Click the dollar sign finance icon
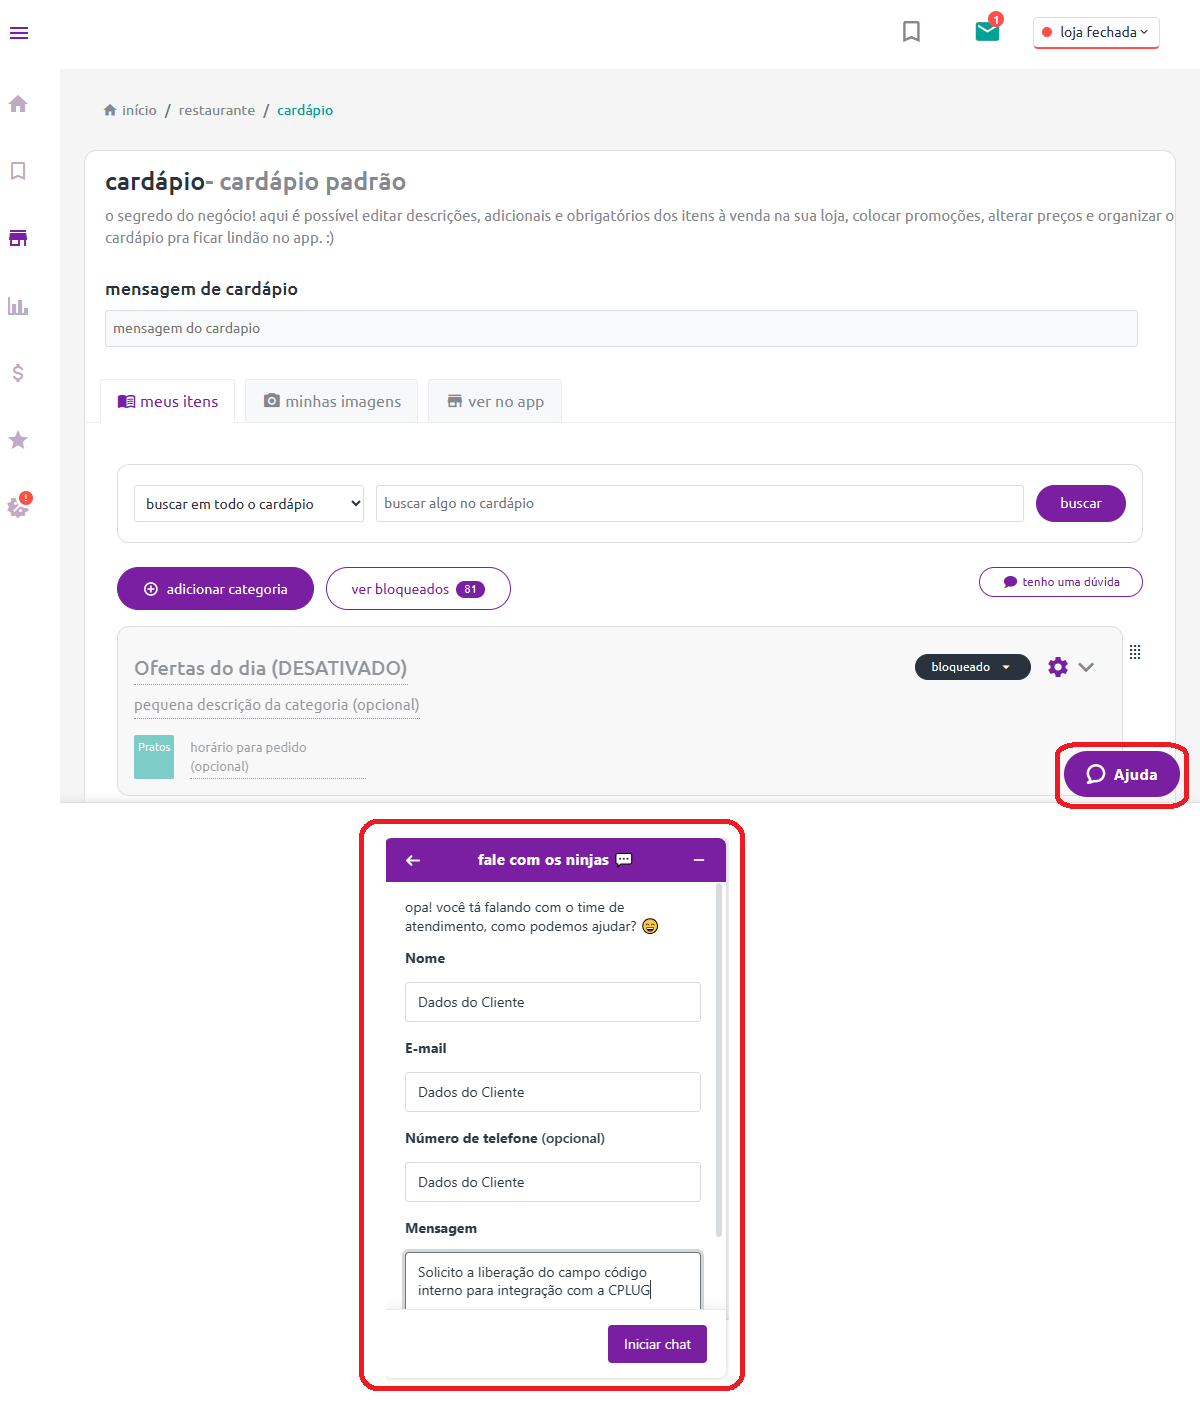Viewport: 1200px width, 1406px height. click(x=18, y=373)
